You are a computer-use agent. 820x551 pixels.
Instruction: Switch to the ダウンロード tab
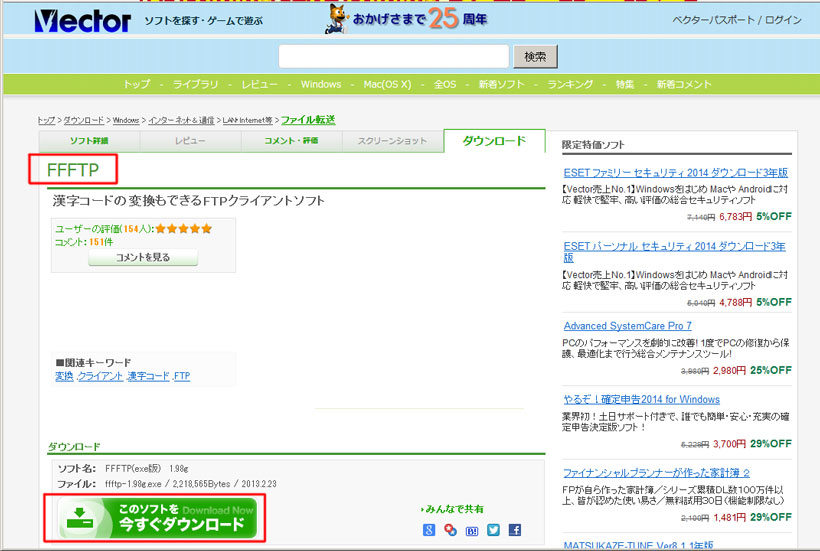[494, 141]
